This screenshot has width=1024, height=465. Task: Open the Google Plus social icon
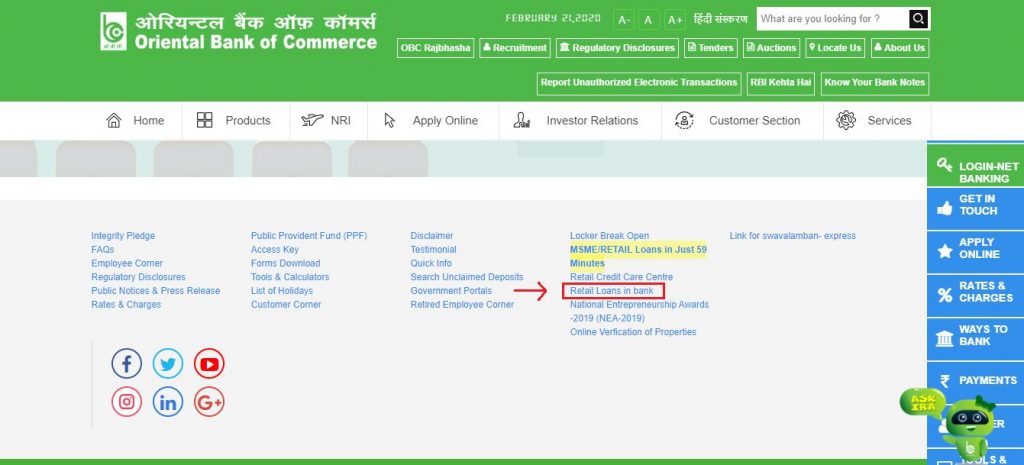pyautogui.click(x=209, y=402)
